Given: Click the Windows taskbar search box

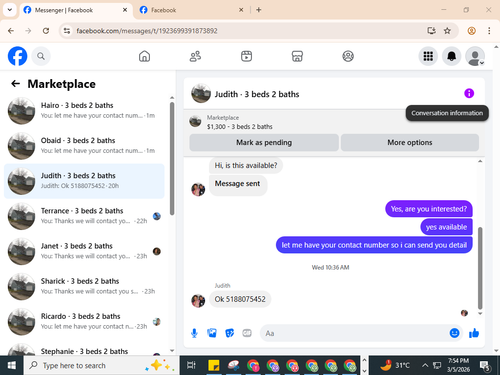Looking at the screenshot, I should pyautogui.click(x=101, y=365).
